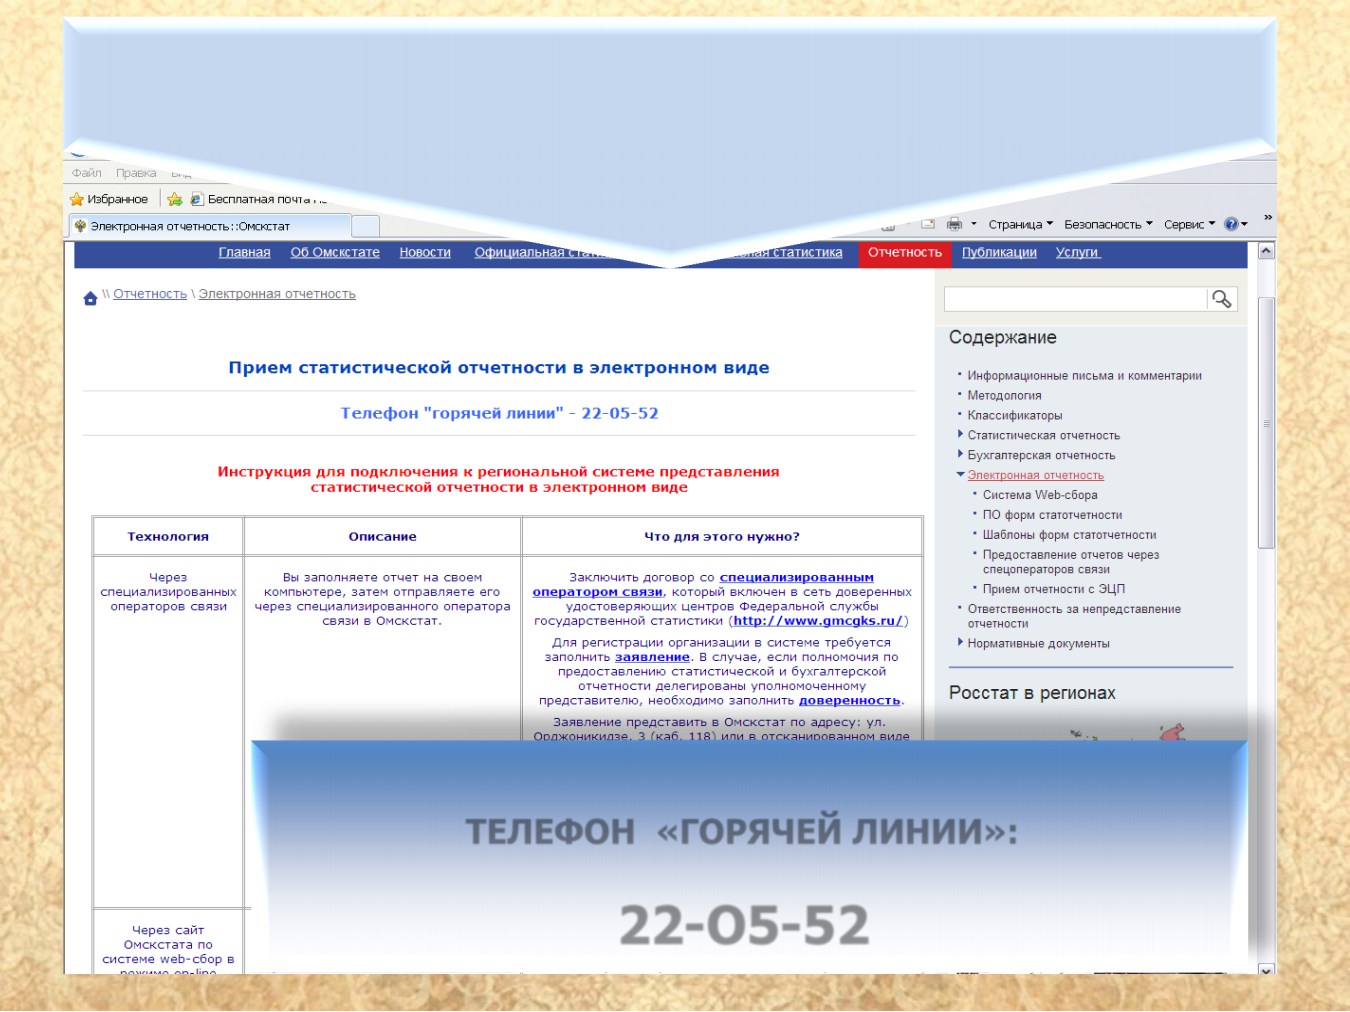Click in the site search field
1350x1012 pixels.
(1076, 299)
